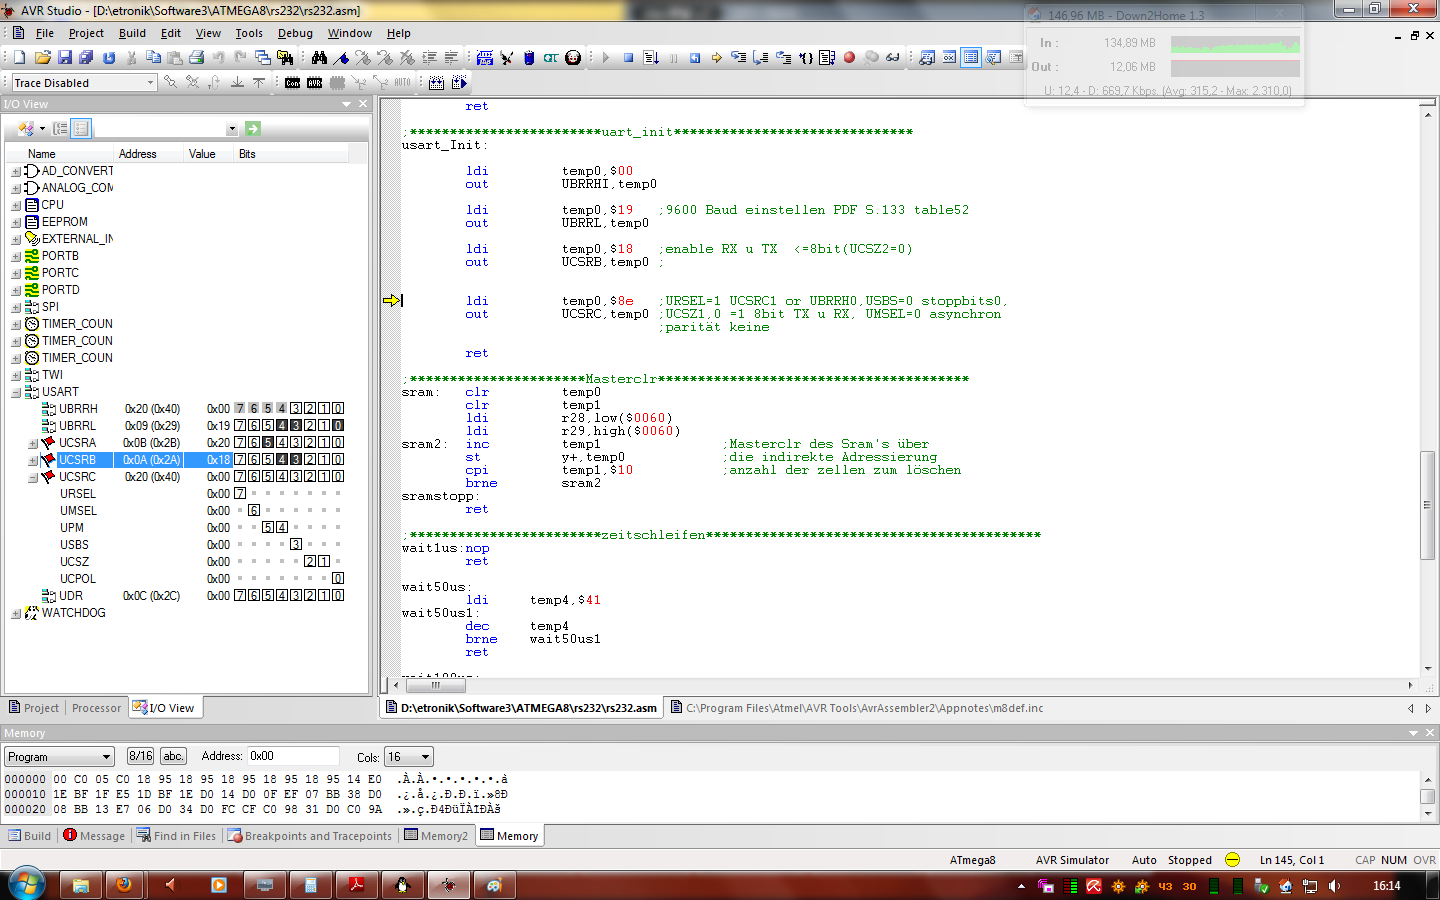Click green go arrow in I/O View
The width and height of the screenshot is (1440, 900).
[253, 129]
